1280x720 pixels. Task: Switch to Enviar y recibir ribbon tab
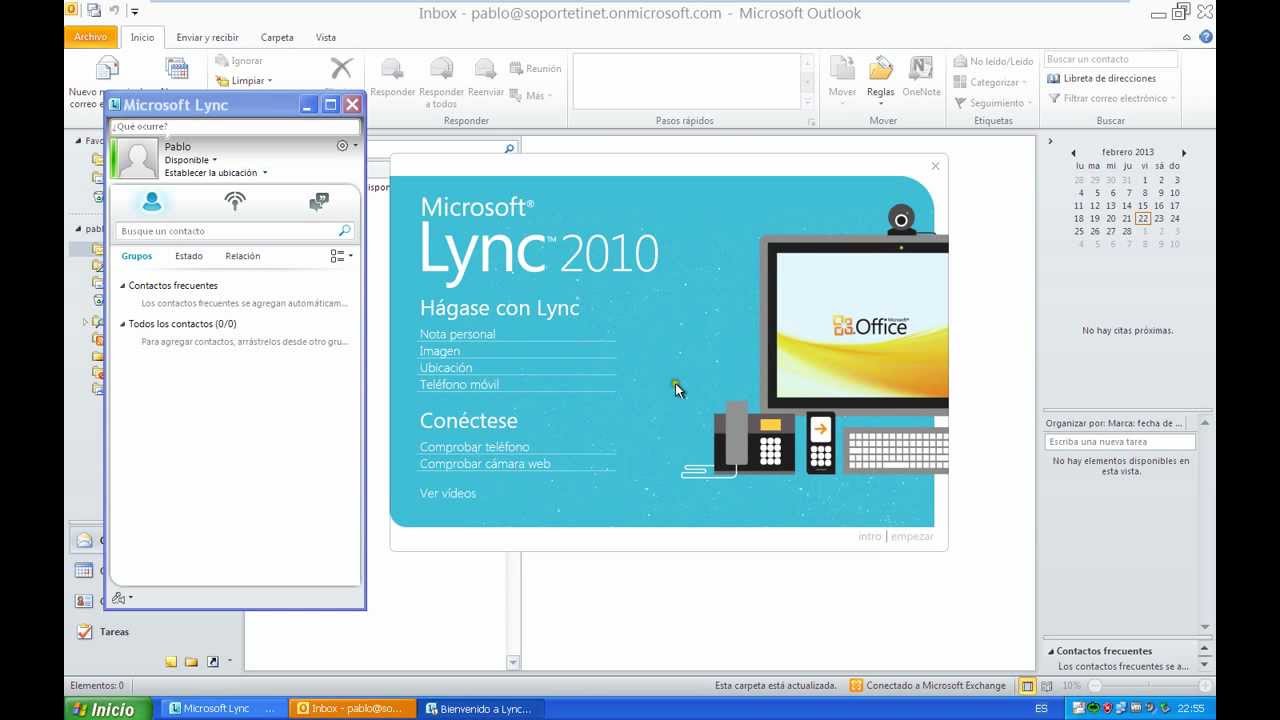coord(207,38)
